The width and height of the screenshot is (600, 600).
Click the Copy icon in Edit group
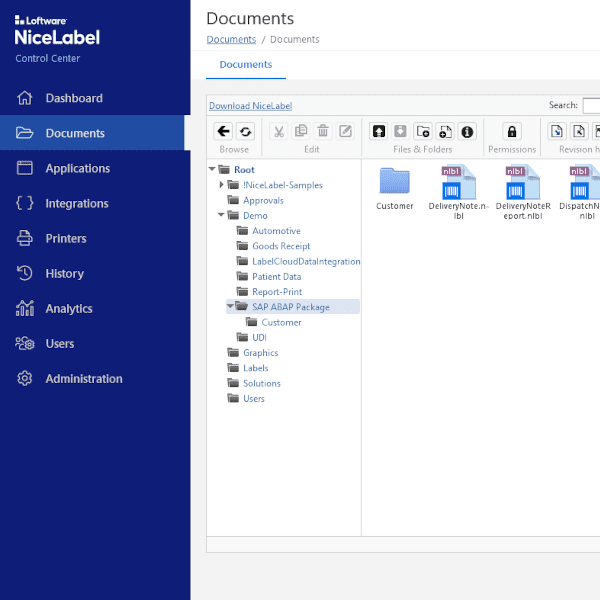pyautogui.click(x=301, y=132)
